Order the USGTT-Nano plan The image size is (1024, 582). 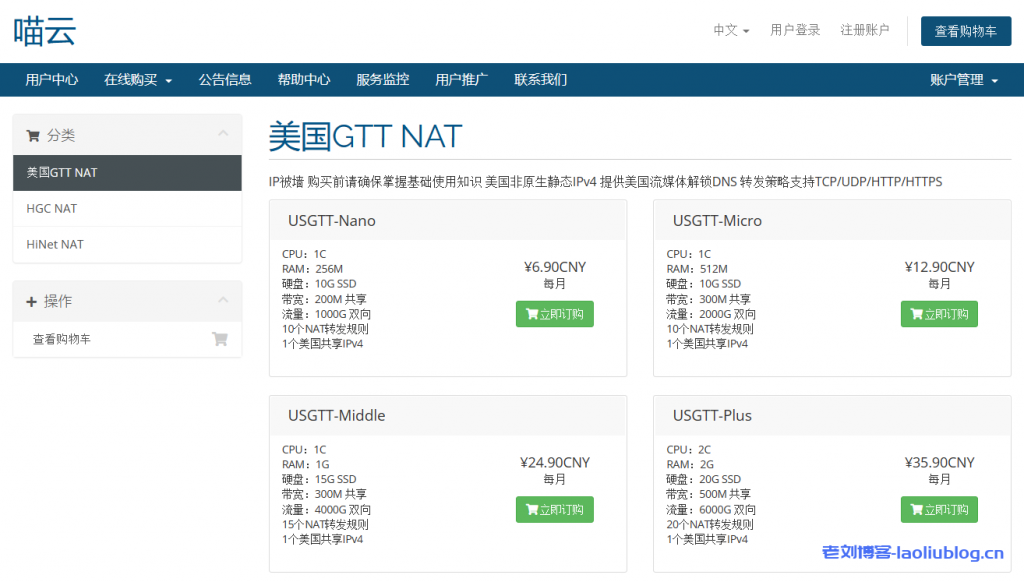tap(554, 314)
